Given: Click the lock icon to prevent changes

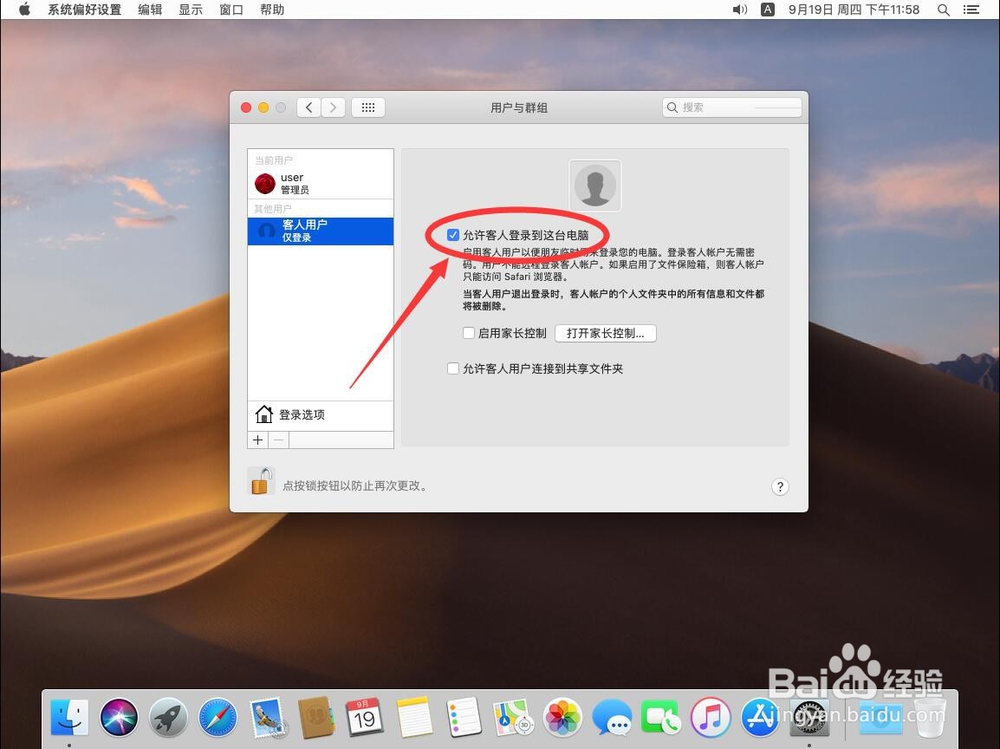Looking at the screenshot, I should [261, 481].
